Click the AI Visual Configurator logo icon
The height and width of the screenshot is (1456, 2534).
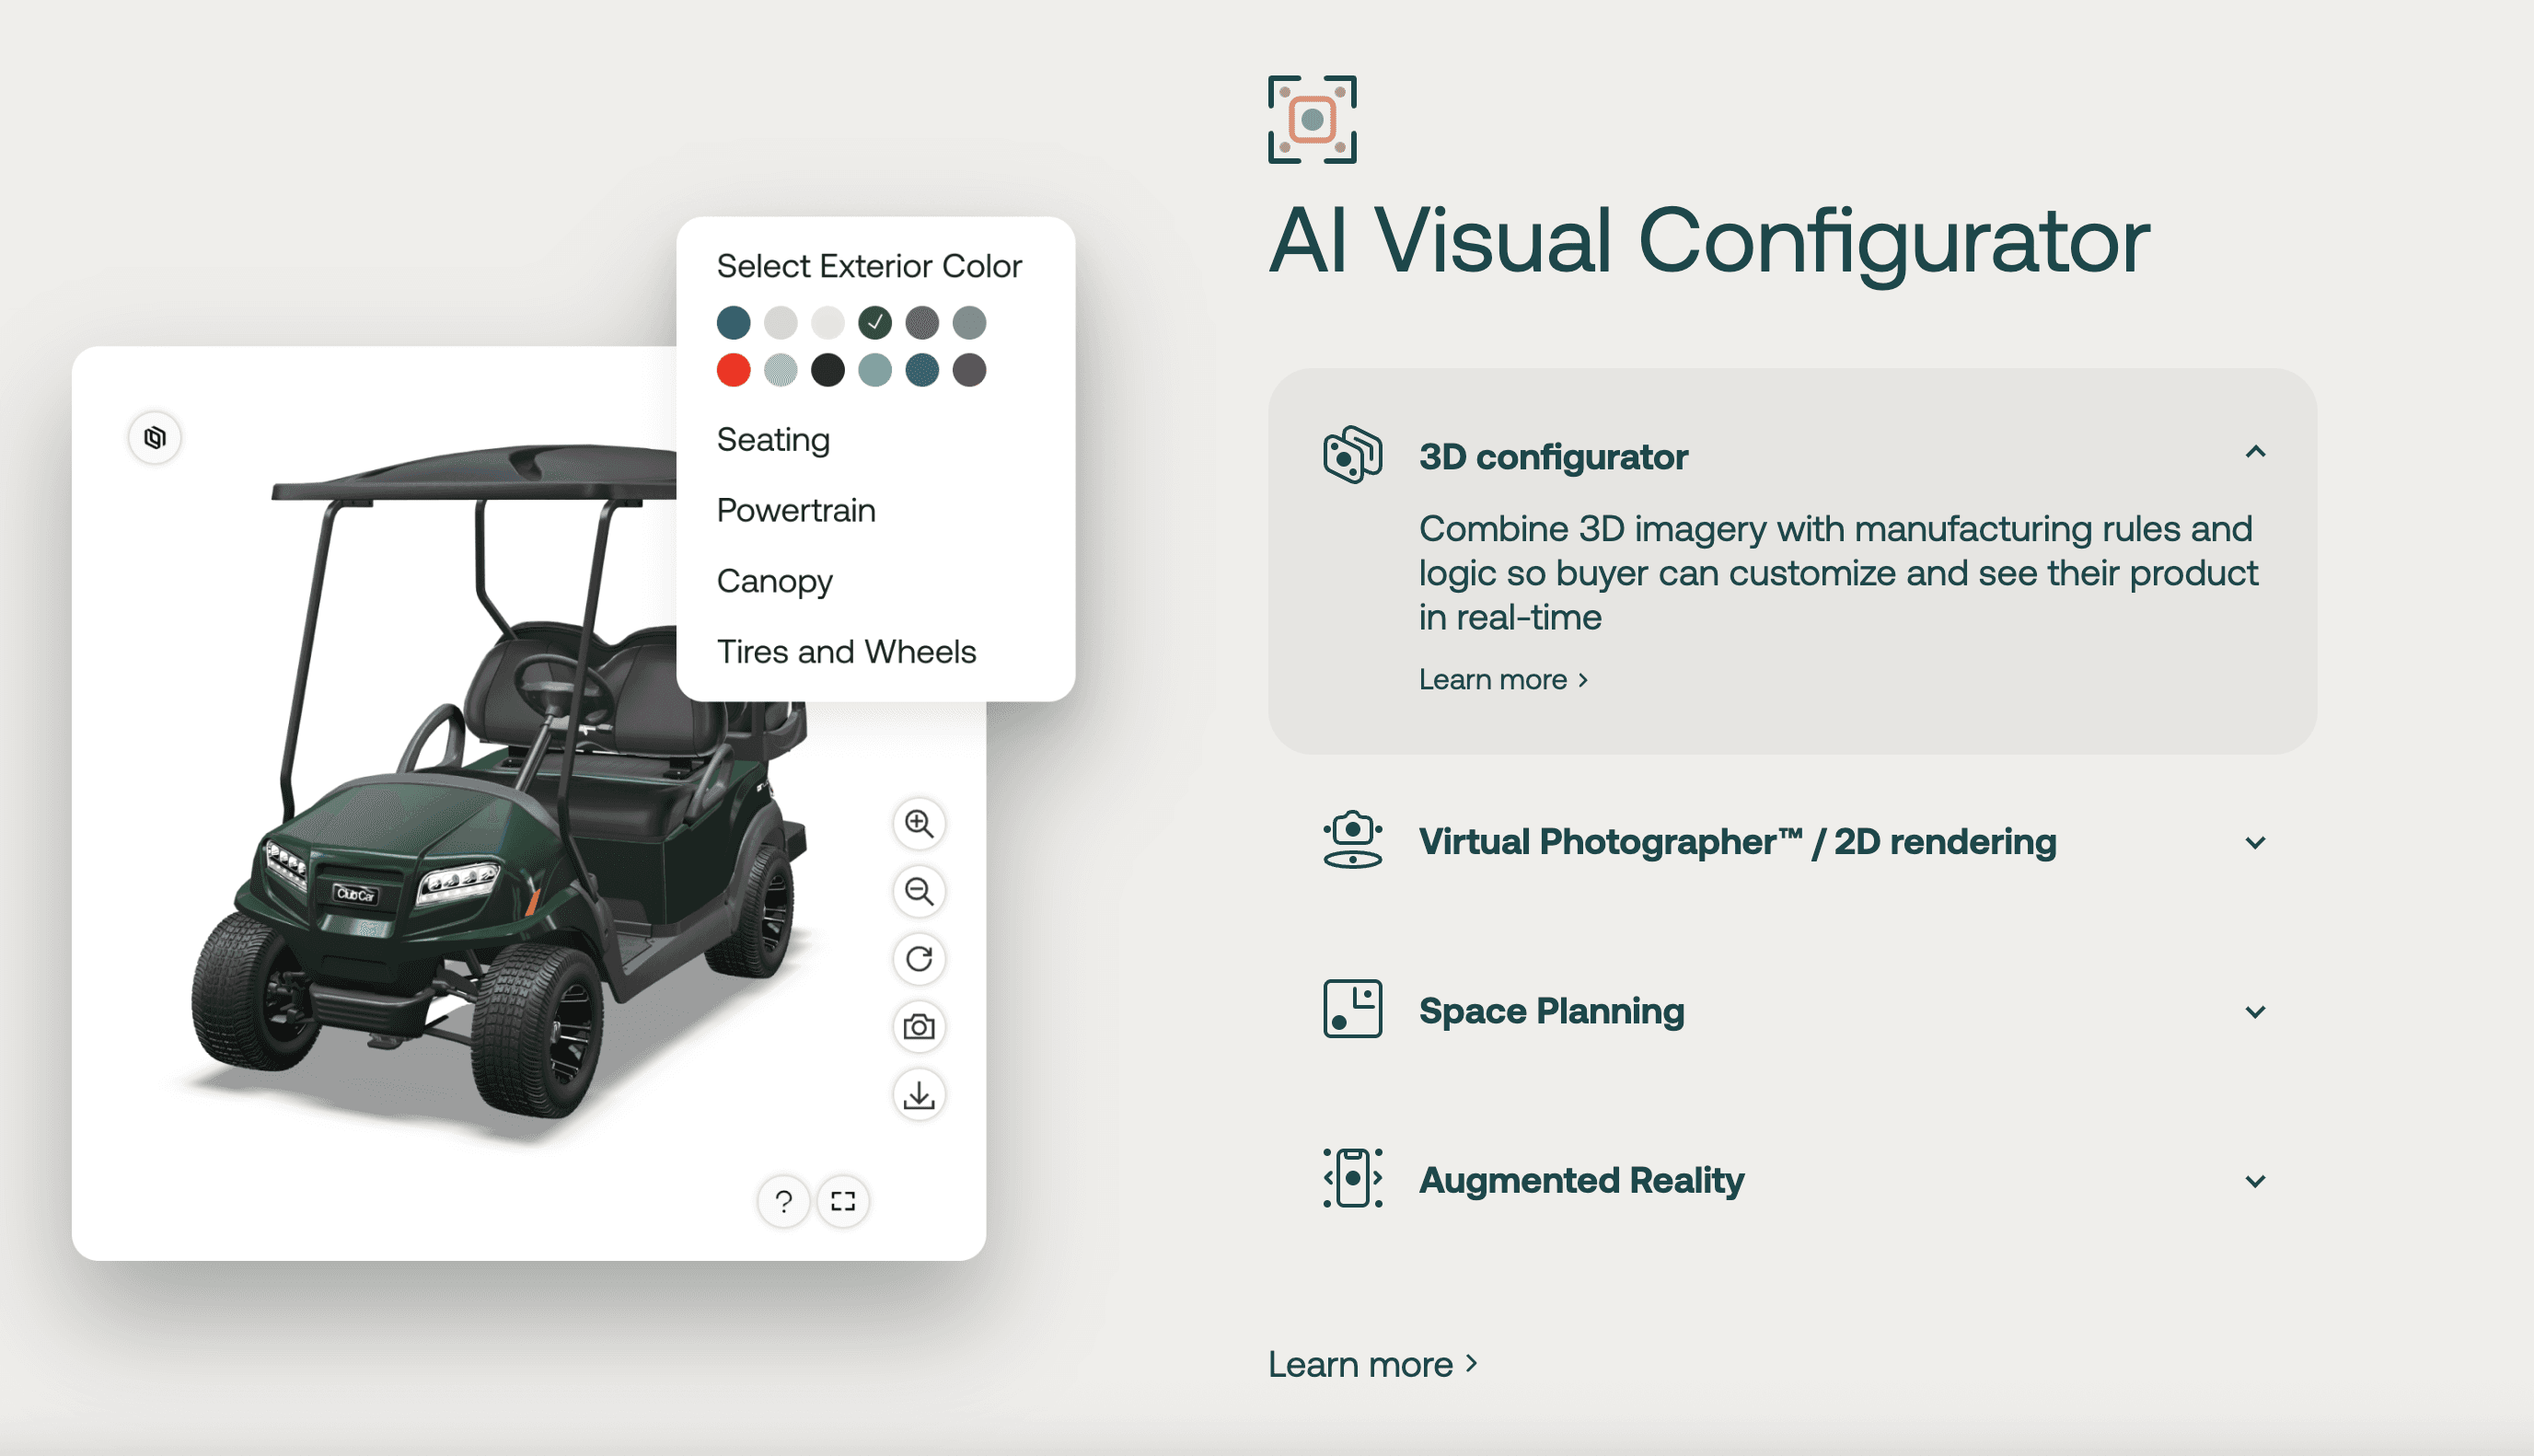[x=1312, y=120]
